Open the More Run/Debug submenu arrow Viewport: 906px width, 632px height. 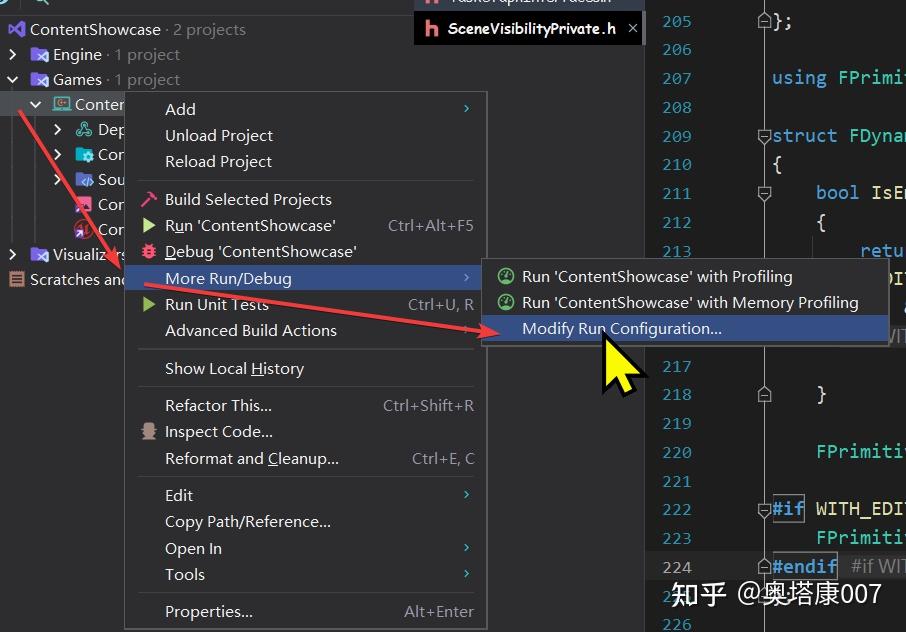coord(465,278)
